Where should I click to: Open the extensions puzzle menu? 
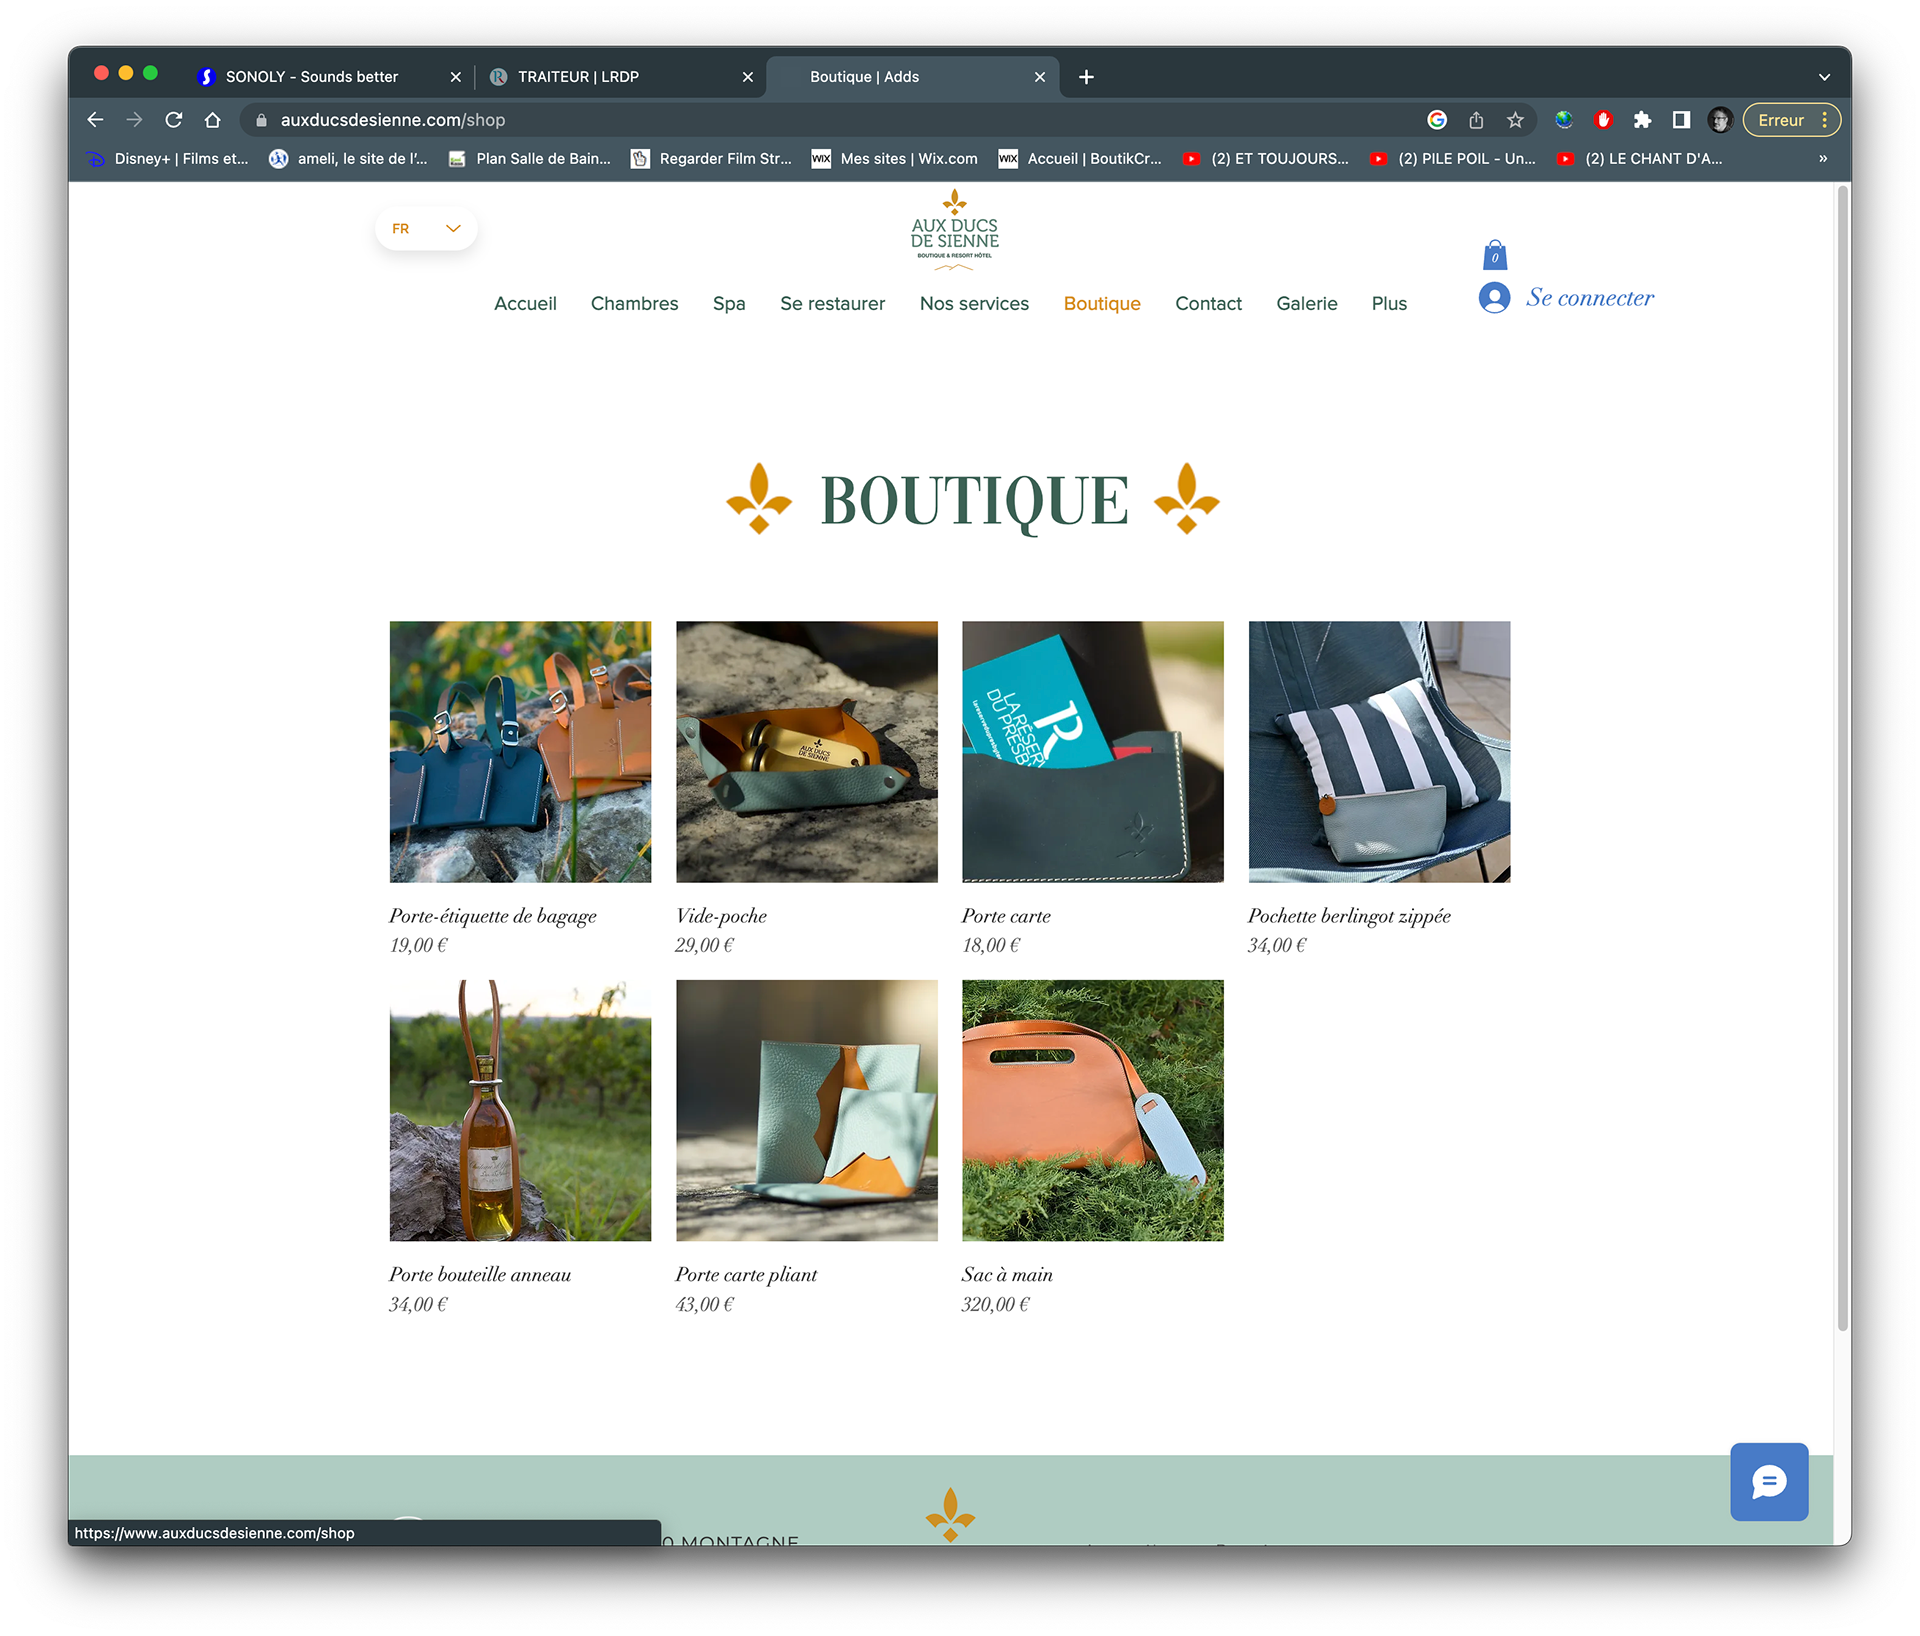click(1642, 120)
